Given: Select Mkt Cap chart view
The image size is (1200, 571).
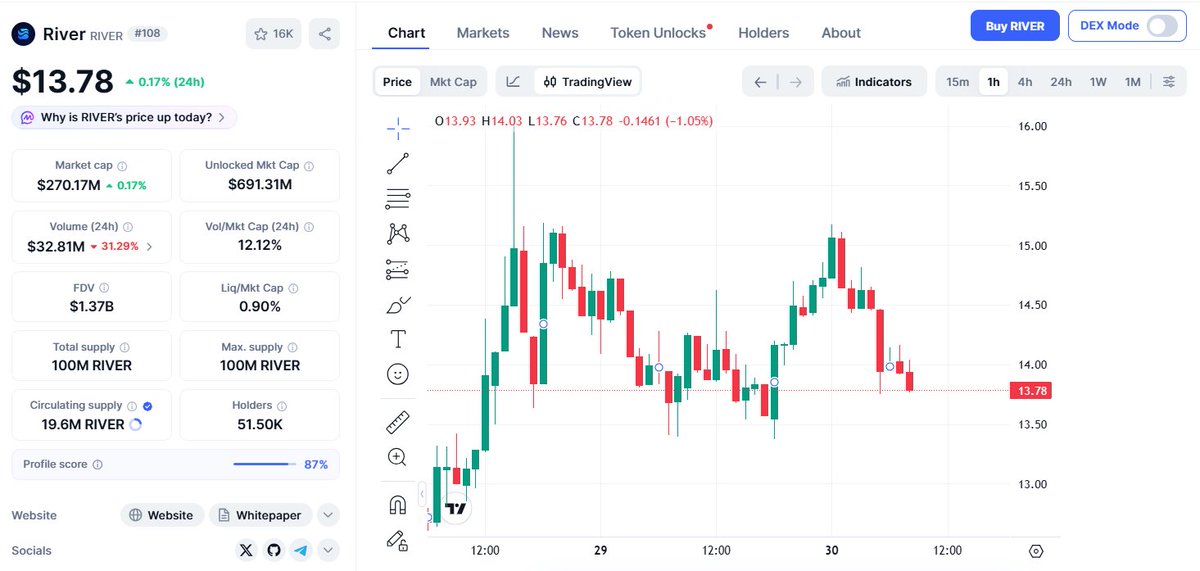Looking at the screenshot, I should pos(453,82).
